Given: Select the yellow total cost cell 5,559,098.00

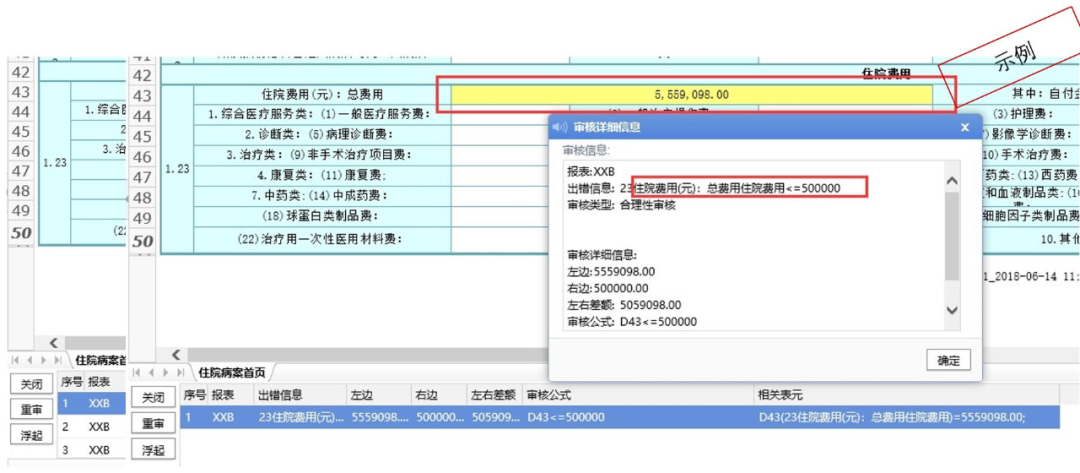Looking at the screenshot, I should tap(692, 94).
